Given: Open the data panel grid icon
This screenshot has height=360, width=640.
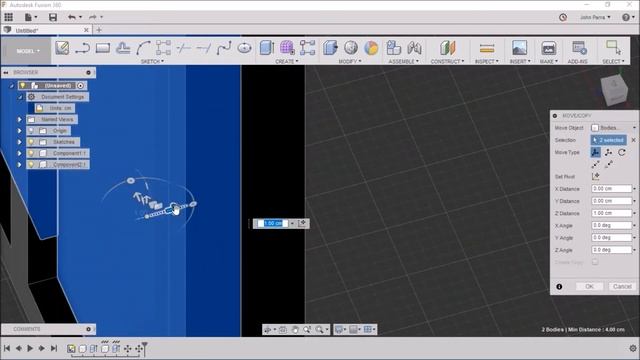Looking at the screenshot, I should click(x=9, y=17).
